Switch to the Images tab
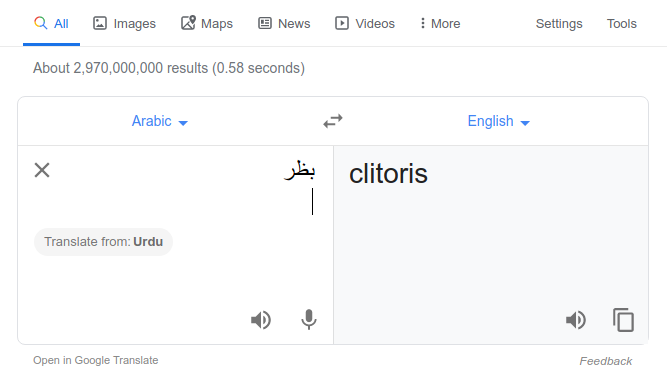Screen dimensions: 667x379 coord(124,23)
